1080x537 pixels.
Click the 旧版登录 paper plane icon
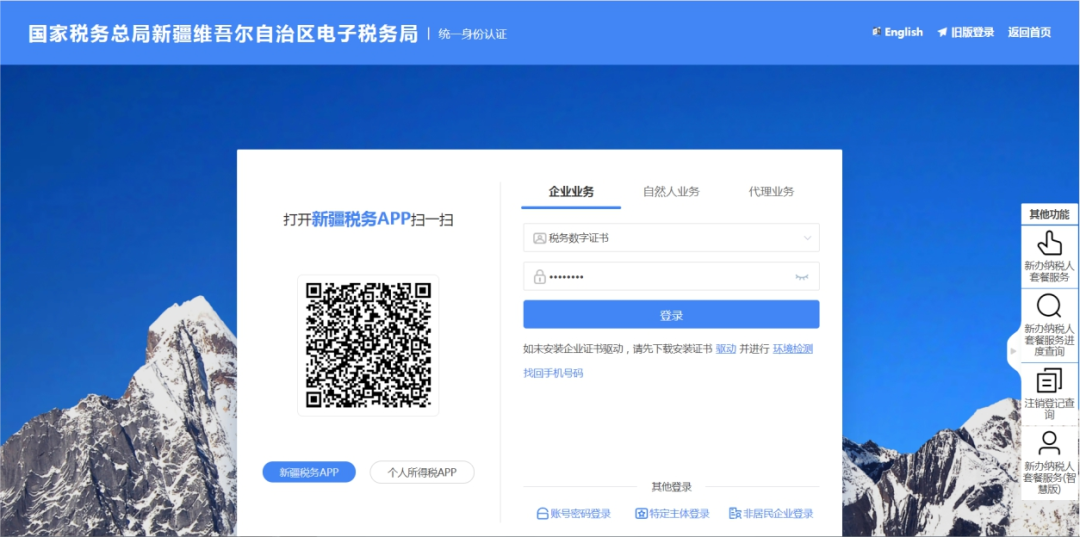point(942,32)
